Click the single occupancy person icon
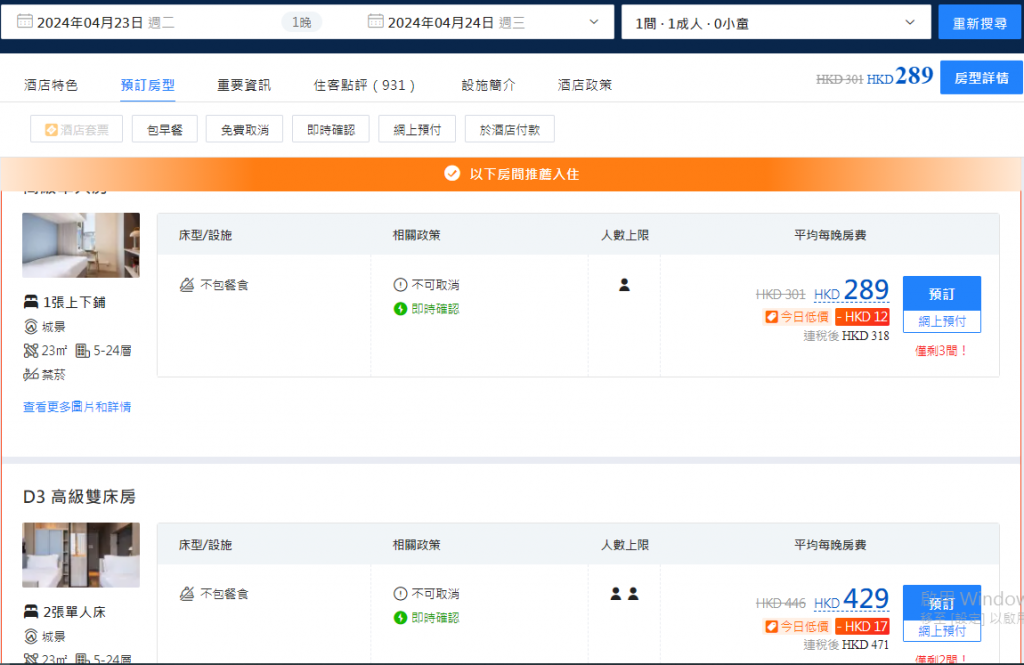This screenshot has height=665, width=1024. click(x=624, y=285)
